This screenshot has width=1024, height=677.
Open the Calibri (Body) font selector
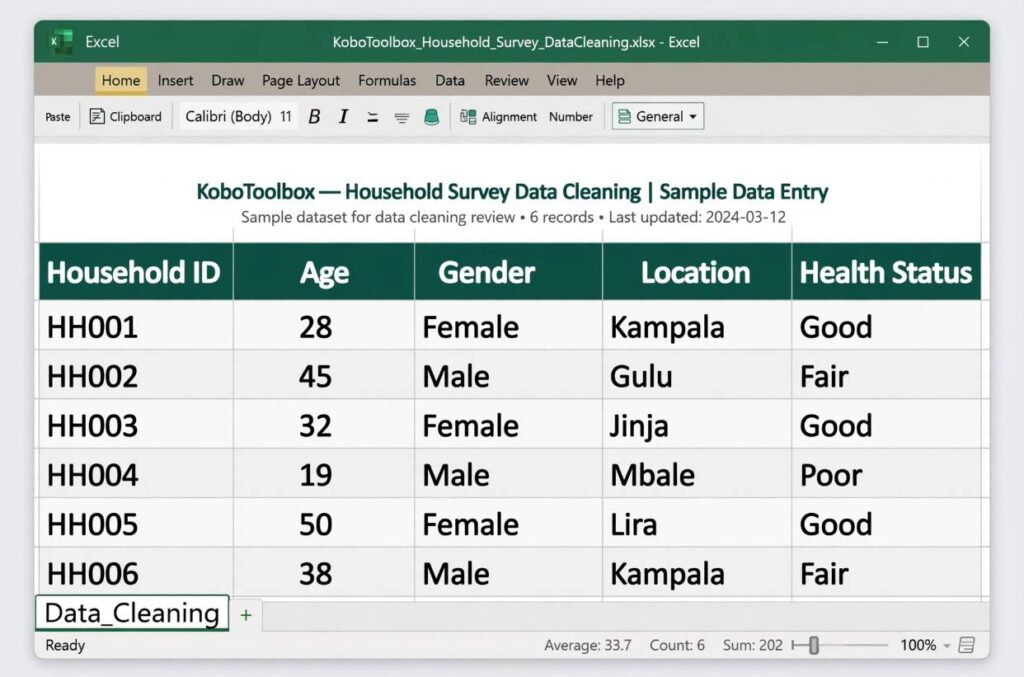click(x=228, y=116)
